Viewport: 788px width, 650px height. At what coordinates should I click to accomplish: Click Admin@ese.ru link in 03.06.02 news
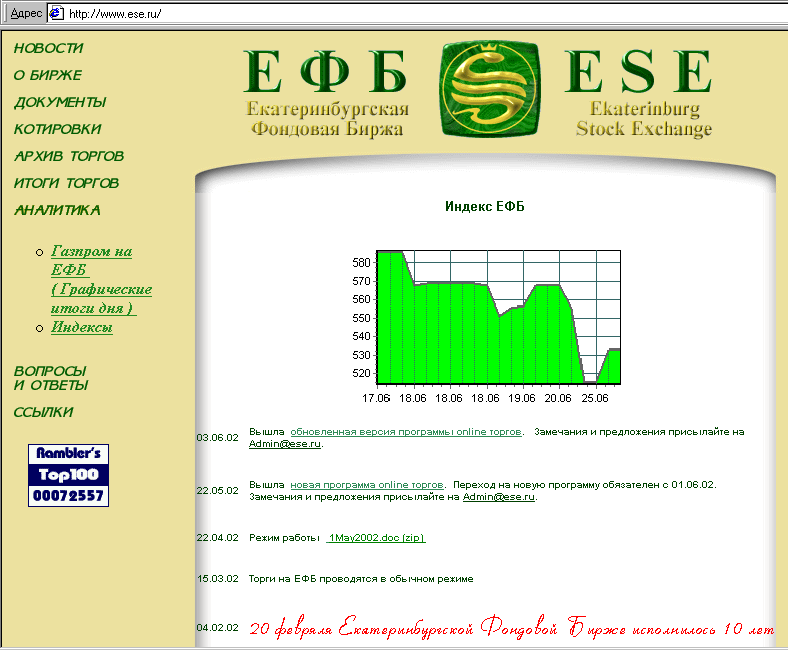[x=284, y=444]
